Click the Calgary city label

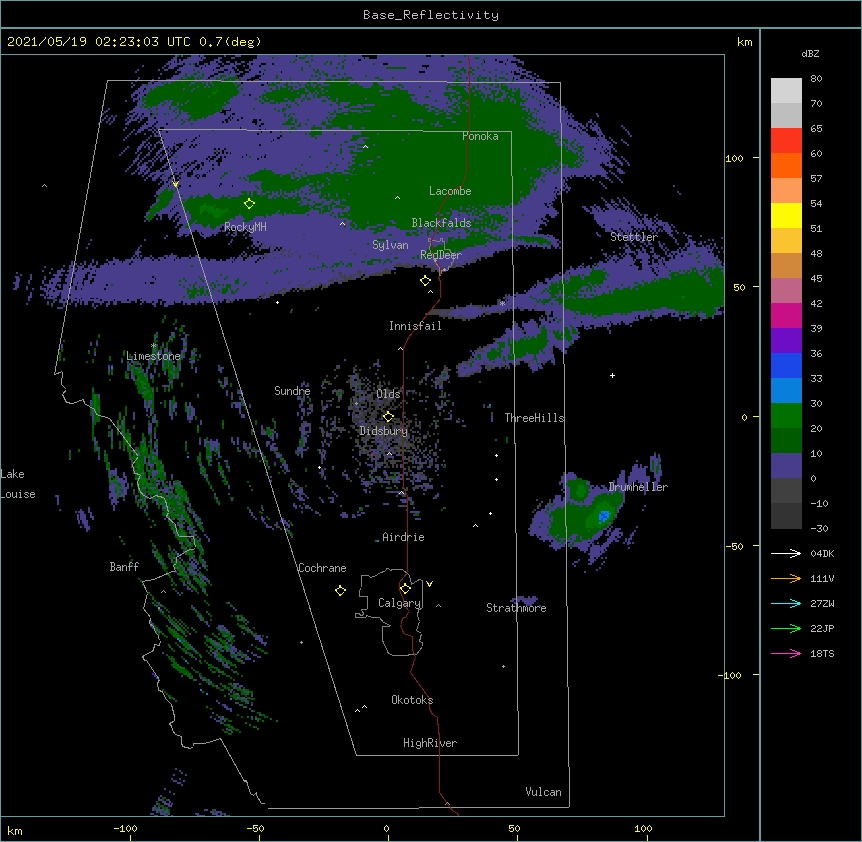click(399, 603)
